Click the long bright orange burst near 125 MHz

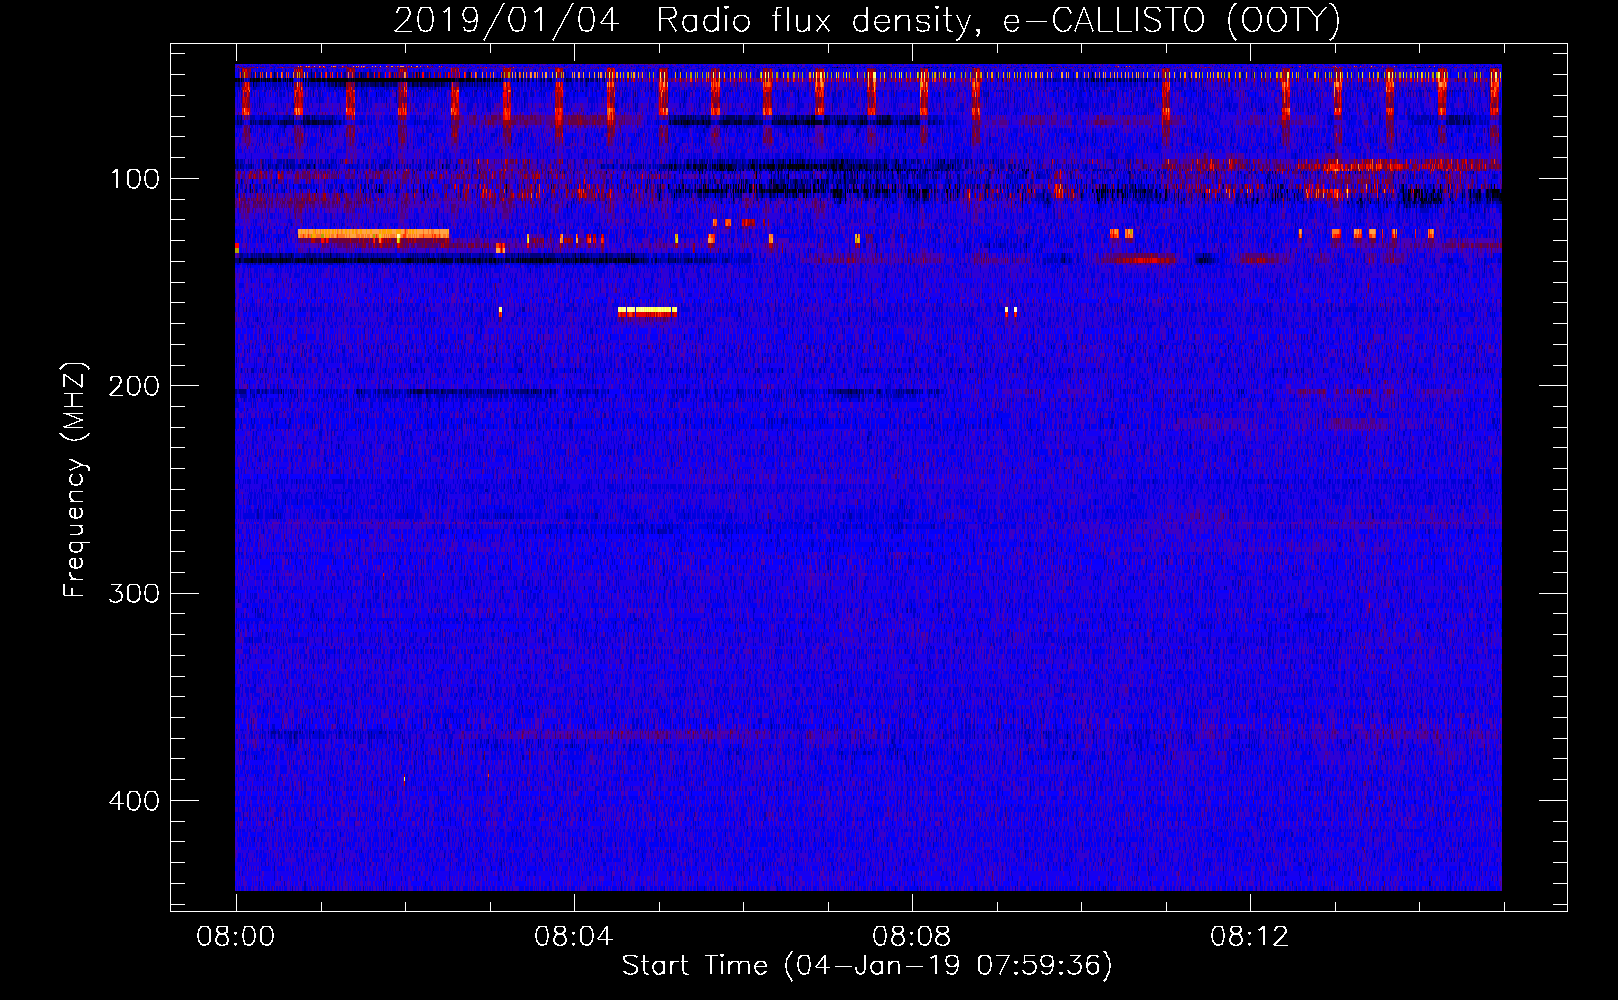pyautogui.click(x=373, y=234)
